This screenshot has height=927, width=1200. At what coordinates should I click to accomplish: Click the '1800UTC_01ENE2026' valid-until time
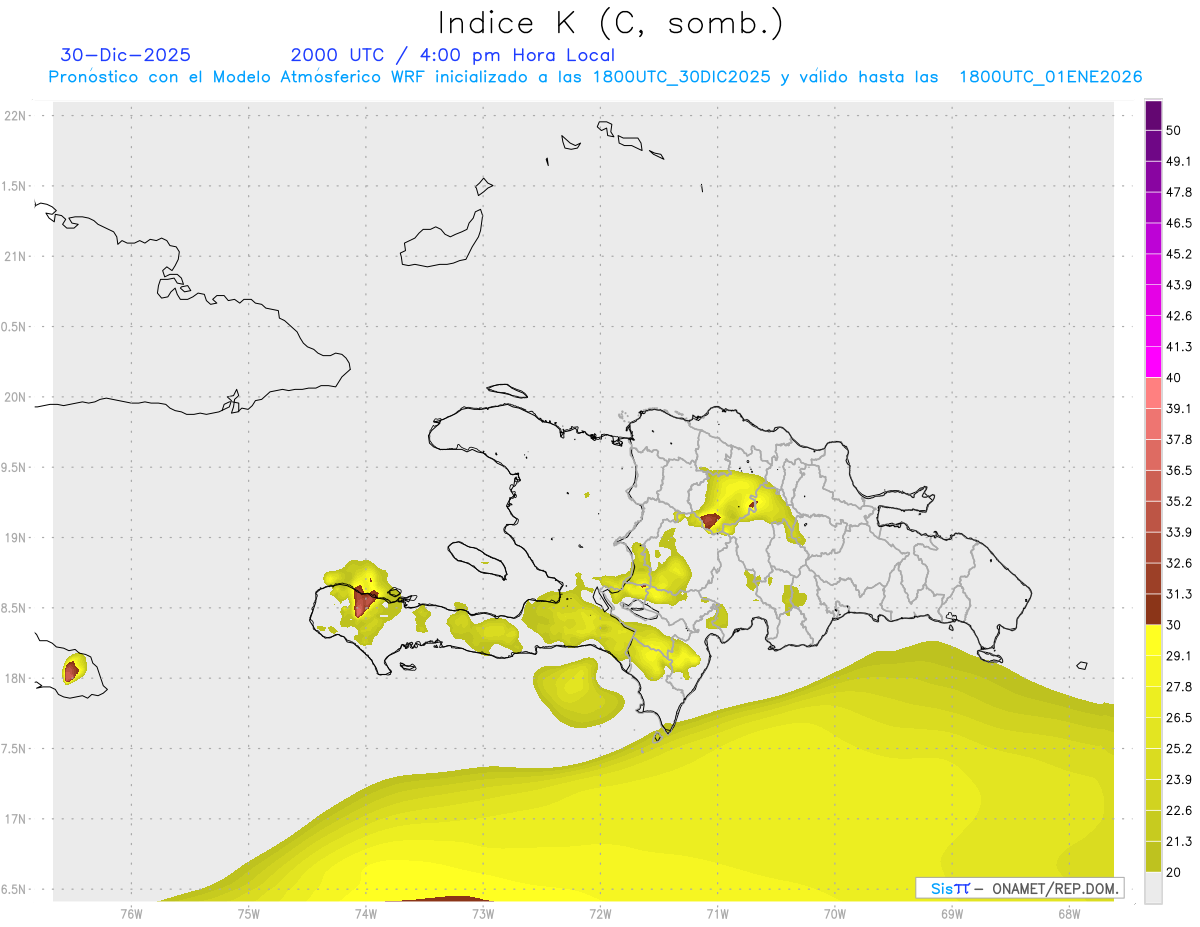coord(1051,77)
